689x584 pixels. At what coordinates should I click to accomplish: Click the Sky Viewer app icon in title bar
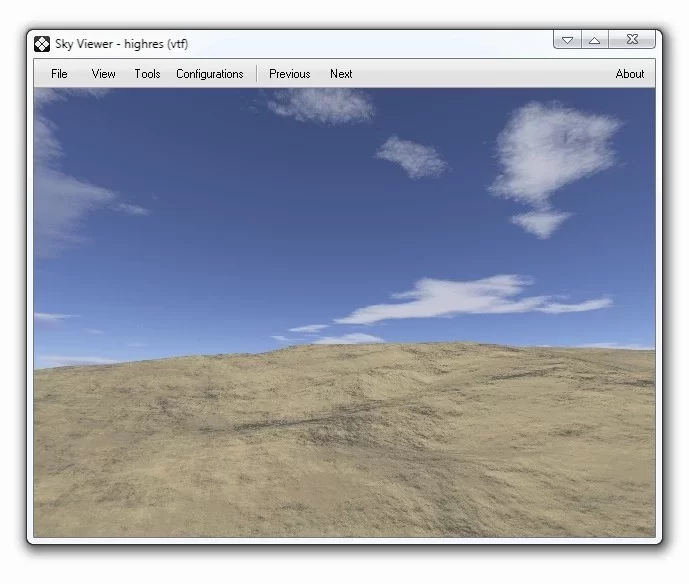42,44
